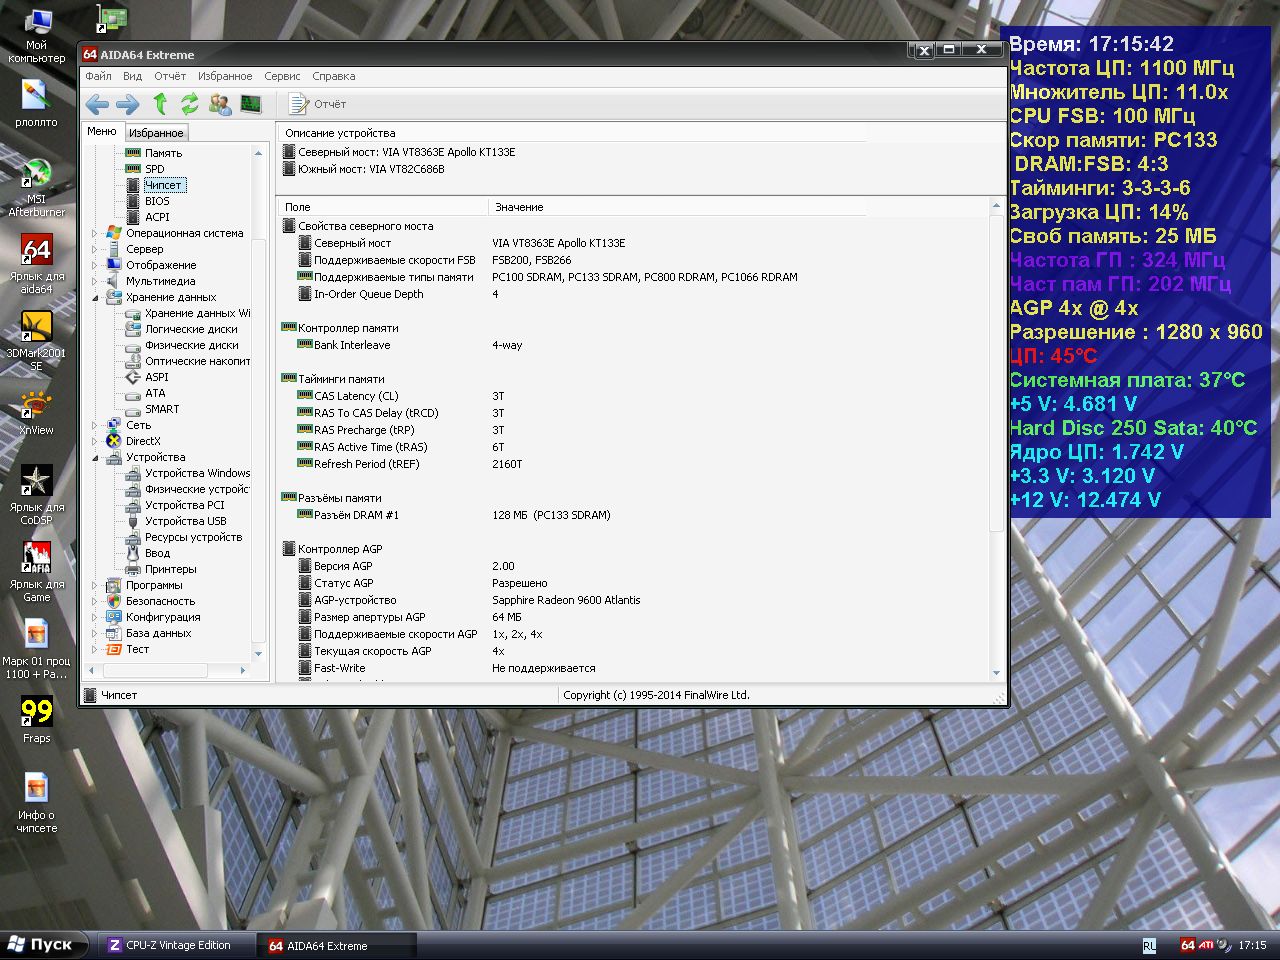
Task: Open the Report (Отчёт) toolbar button
Action: [317, 104]
